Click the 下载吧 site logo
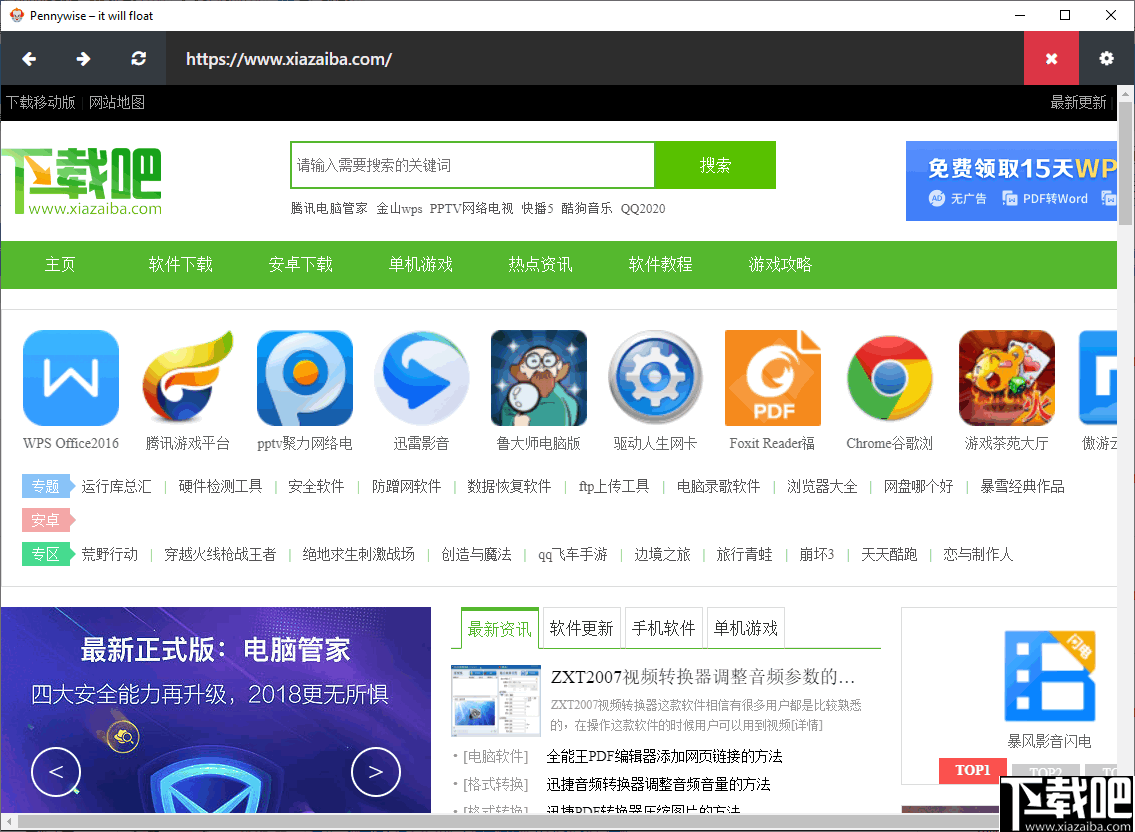Image resolution: width=1135 pixels, height=832 pixels. [81, 181]
